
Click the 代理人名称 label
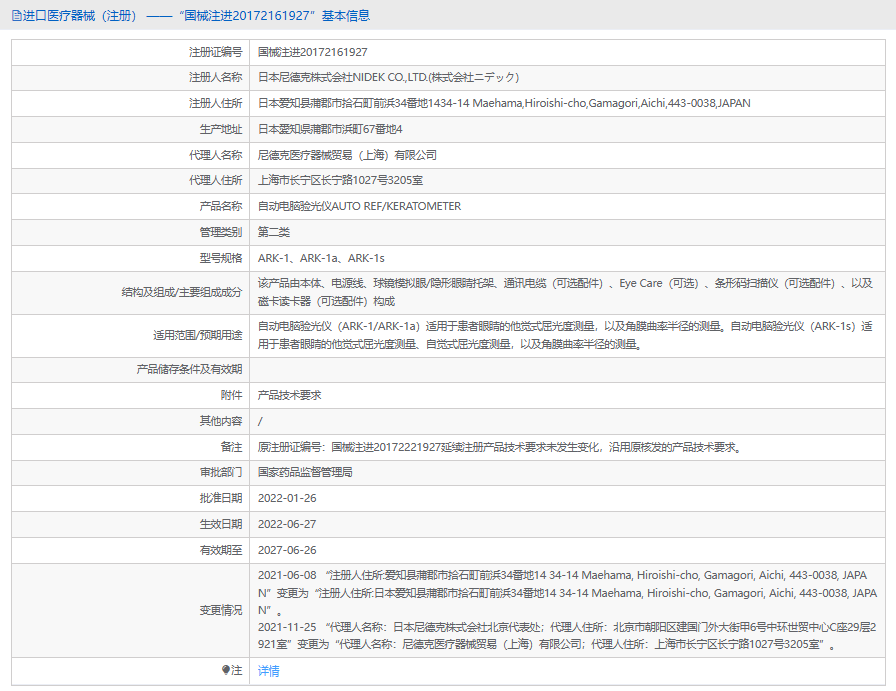coord(215,155)
